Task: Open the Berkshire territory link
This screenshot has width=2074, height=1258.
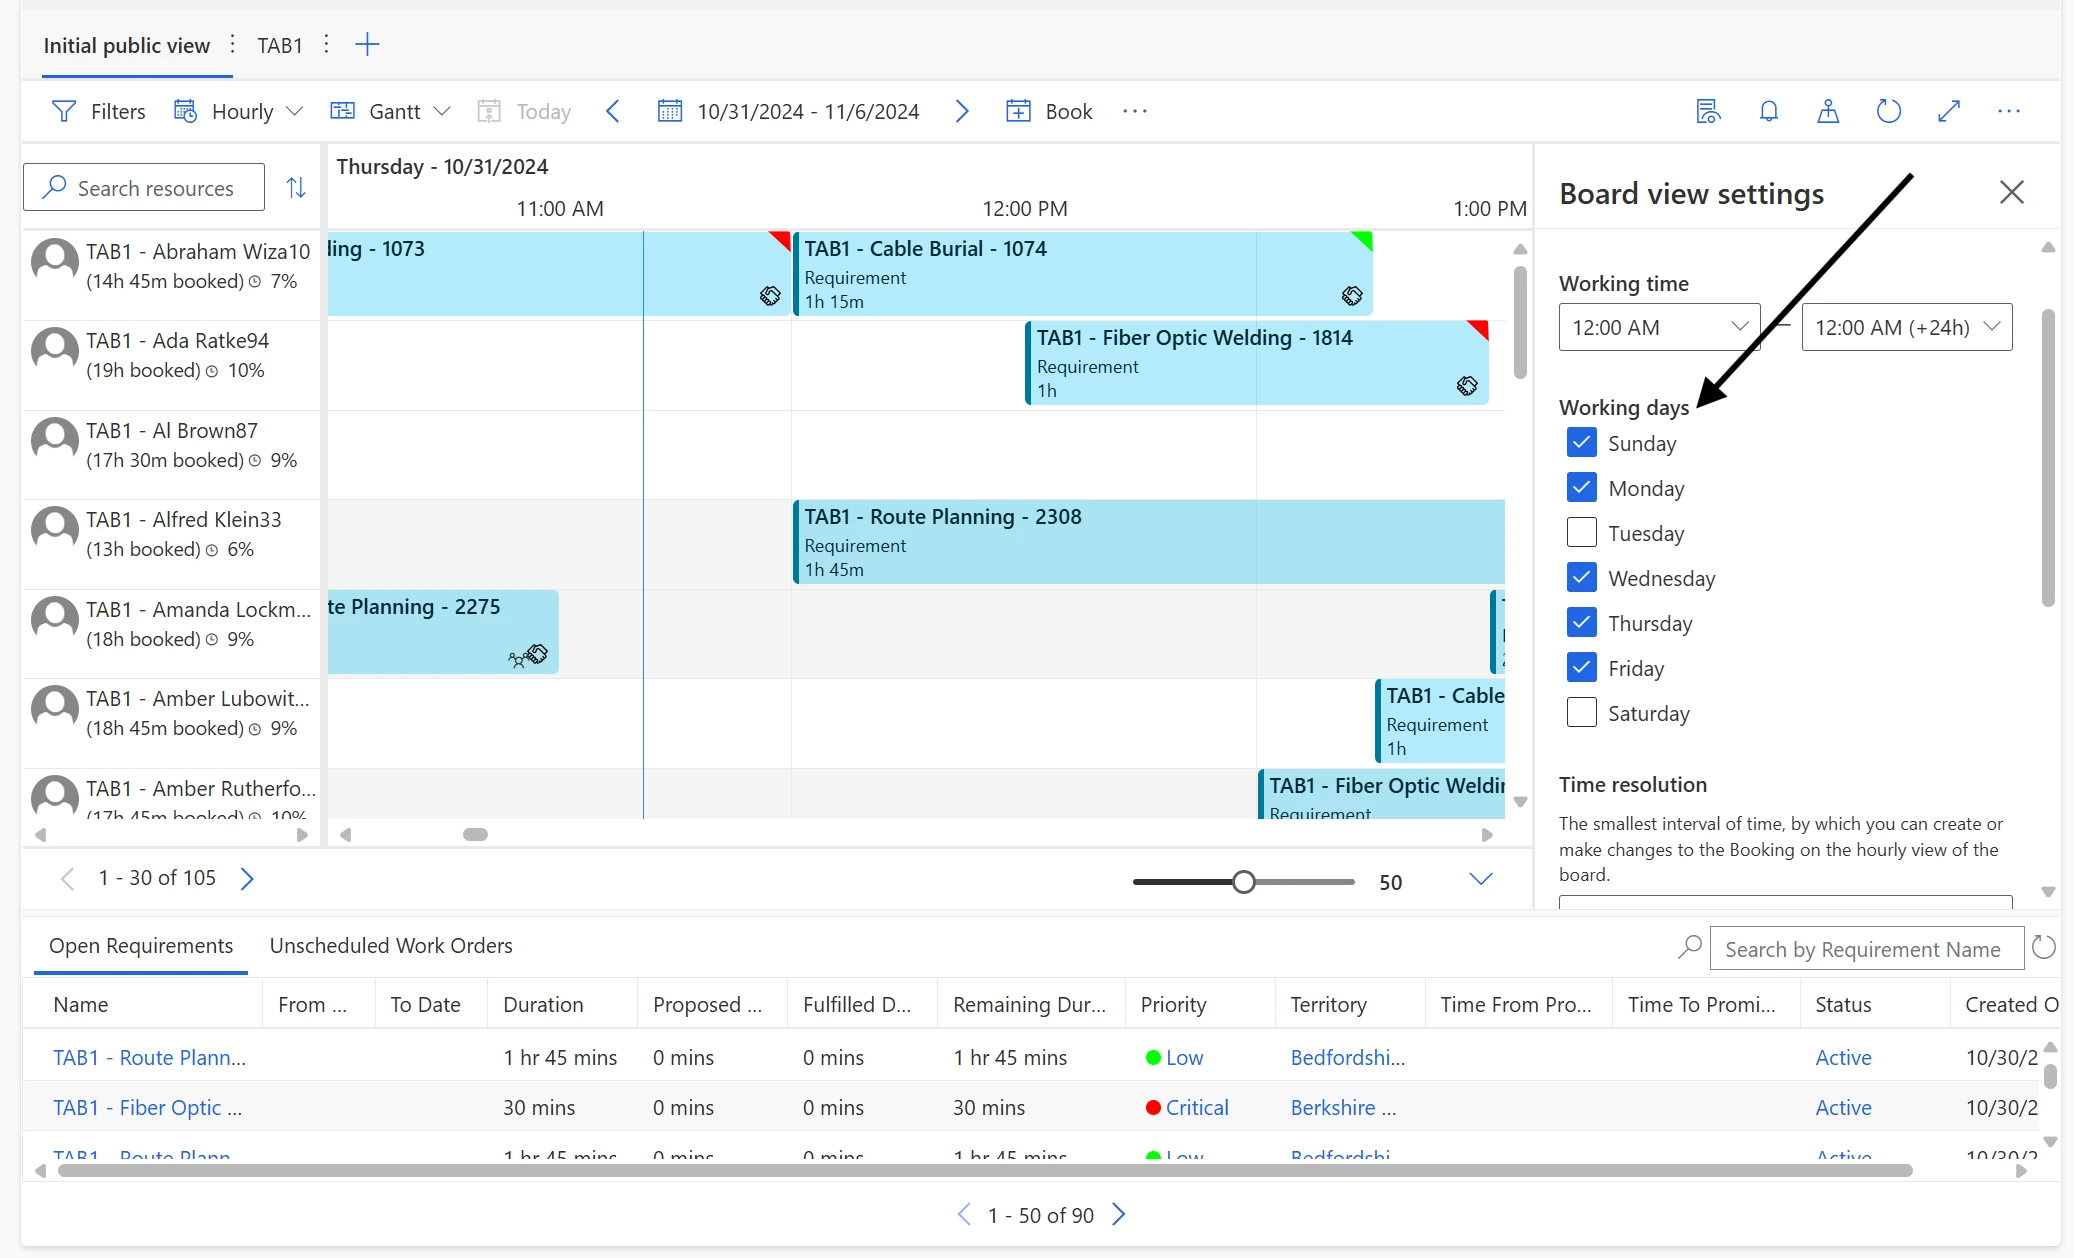Action: (x=1341, y=1107)
